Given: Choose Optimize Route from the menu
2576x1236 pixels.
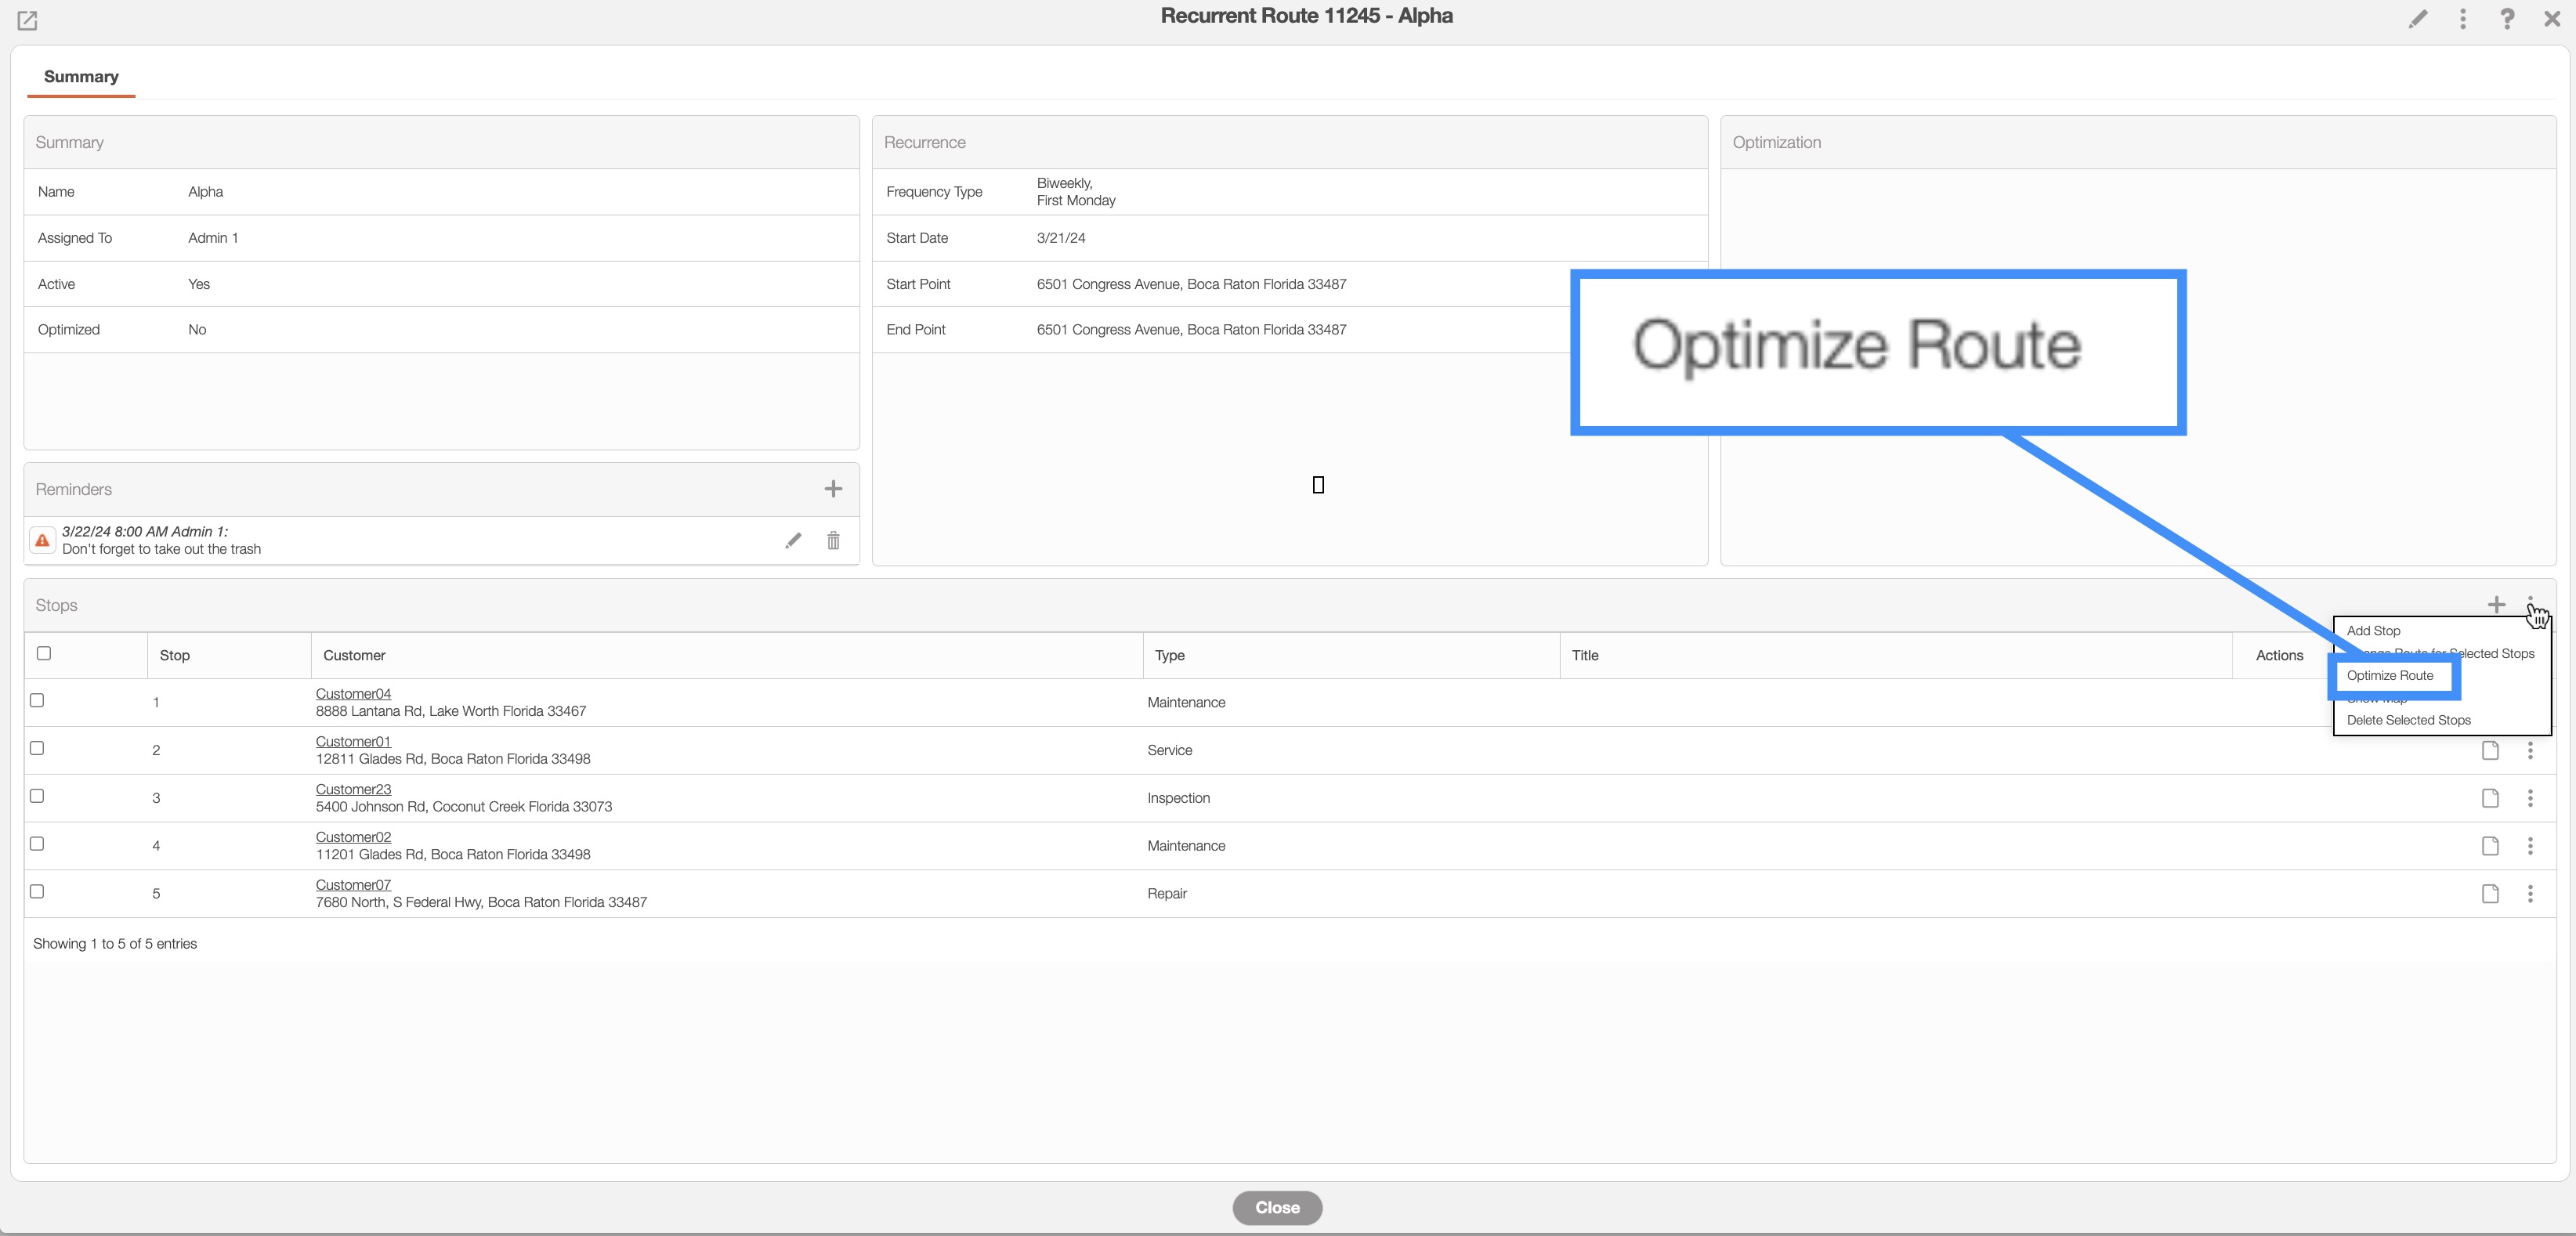Looking at the screenshot, I should coord(2390,676).
